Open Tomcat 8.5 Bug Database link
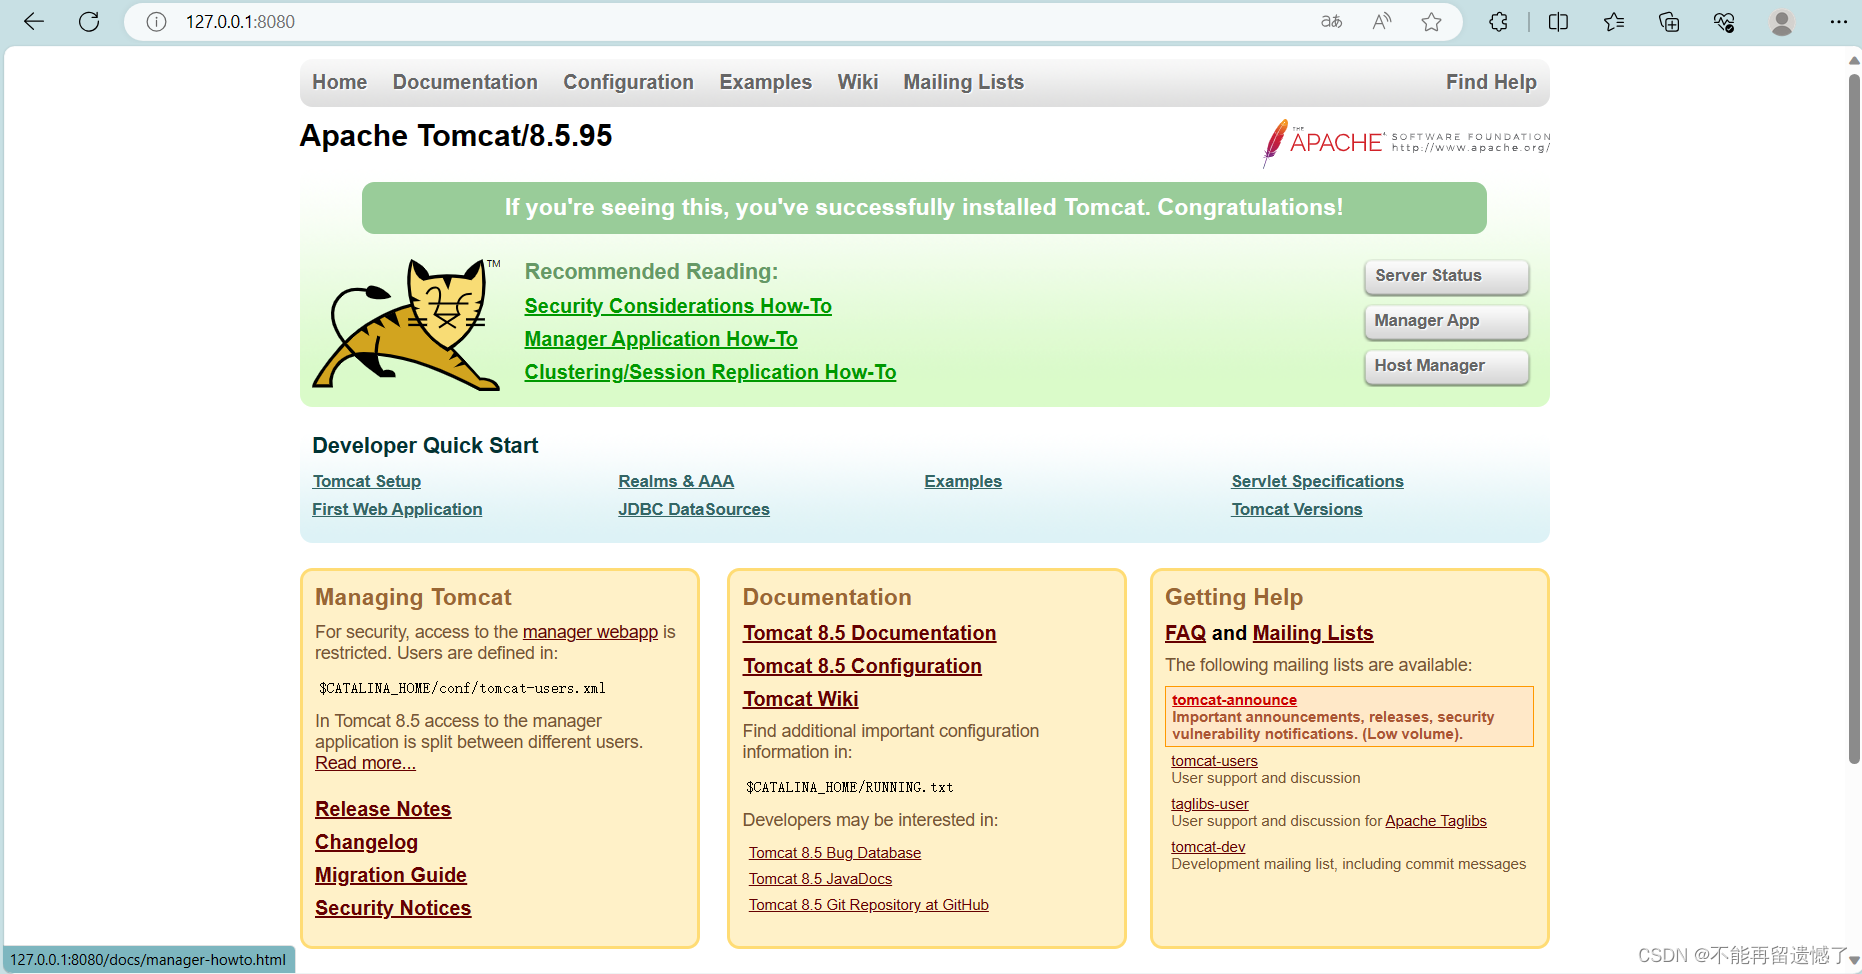This screenshot has height=974, width=1862. tap(835, 853)
